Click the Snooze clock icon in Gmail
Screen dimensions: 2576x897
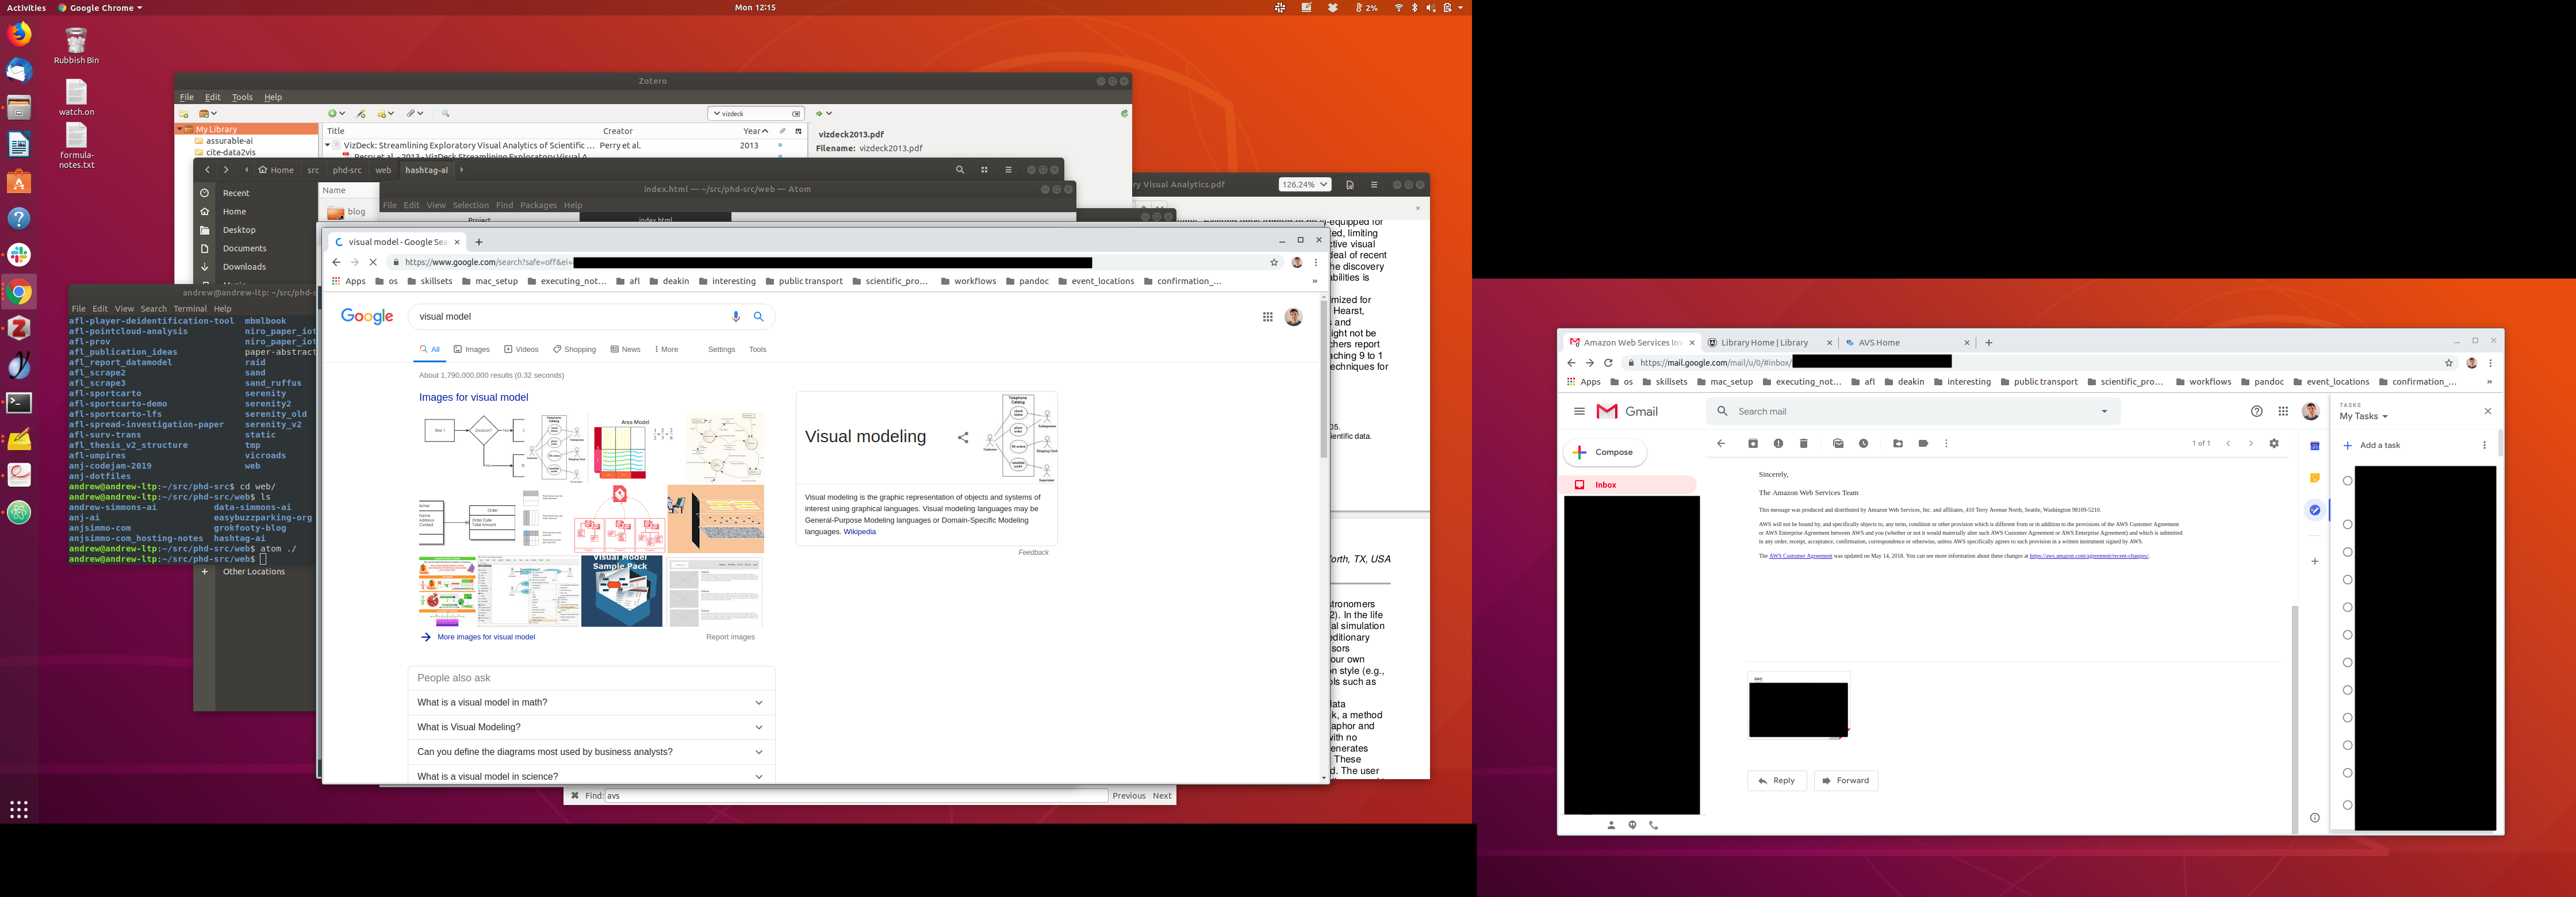(x=1864, y=444)
